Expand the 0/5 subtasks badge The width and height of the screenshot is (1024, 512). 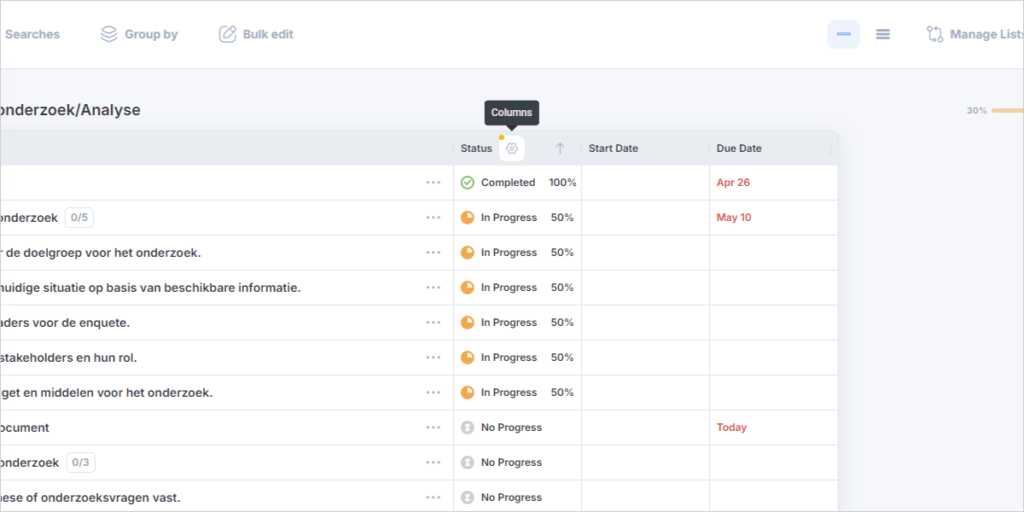coord(80,218)
